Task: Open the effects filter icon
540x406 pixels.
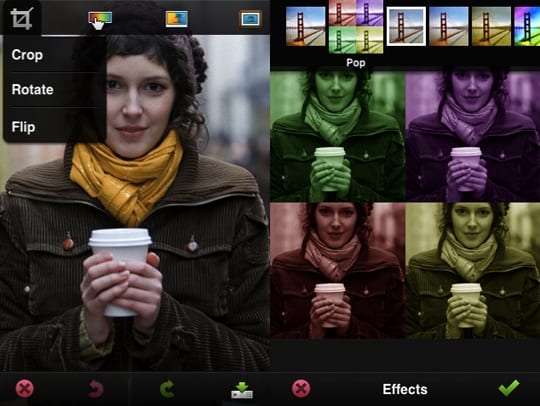Action: click(x=177, y=19)
